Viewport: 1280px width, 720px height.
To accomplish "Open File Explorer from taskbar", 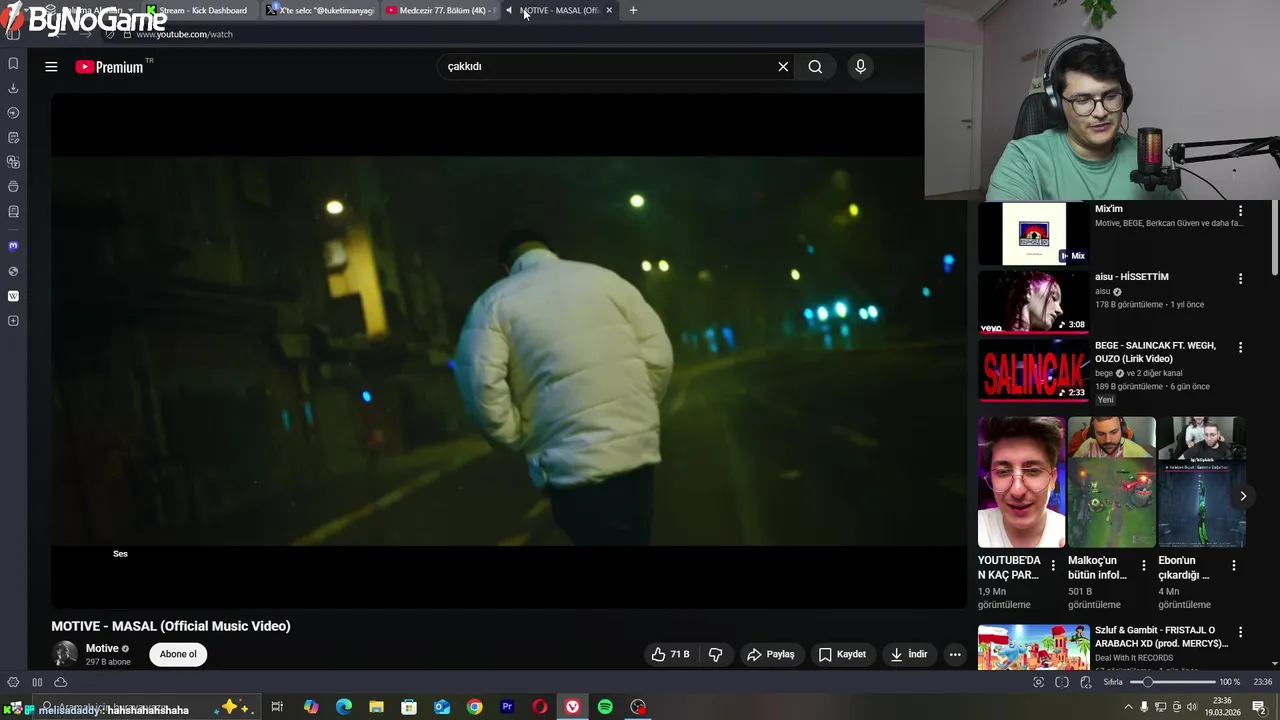I will (376, 707).
